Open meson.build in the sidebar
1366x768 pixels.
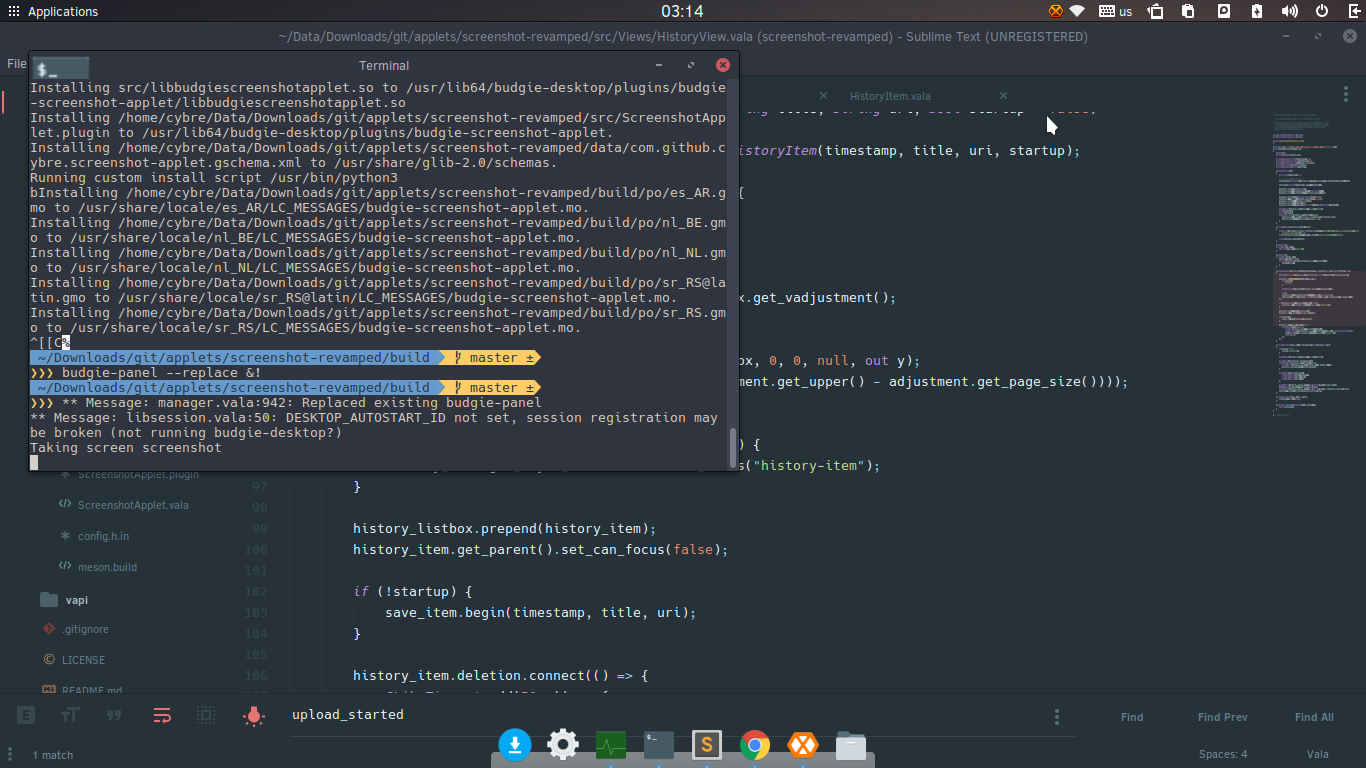[x=107, y=567]
